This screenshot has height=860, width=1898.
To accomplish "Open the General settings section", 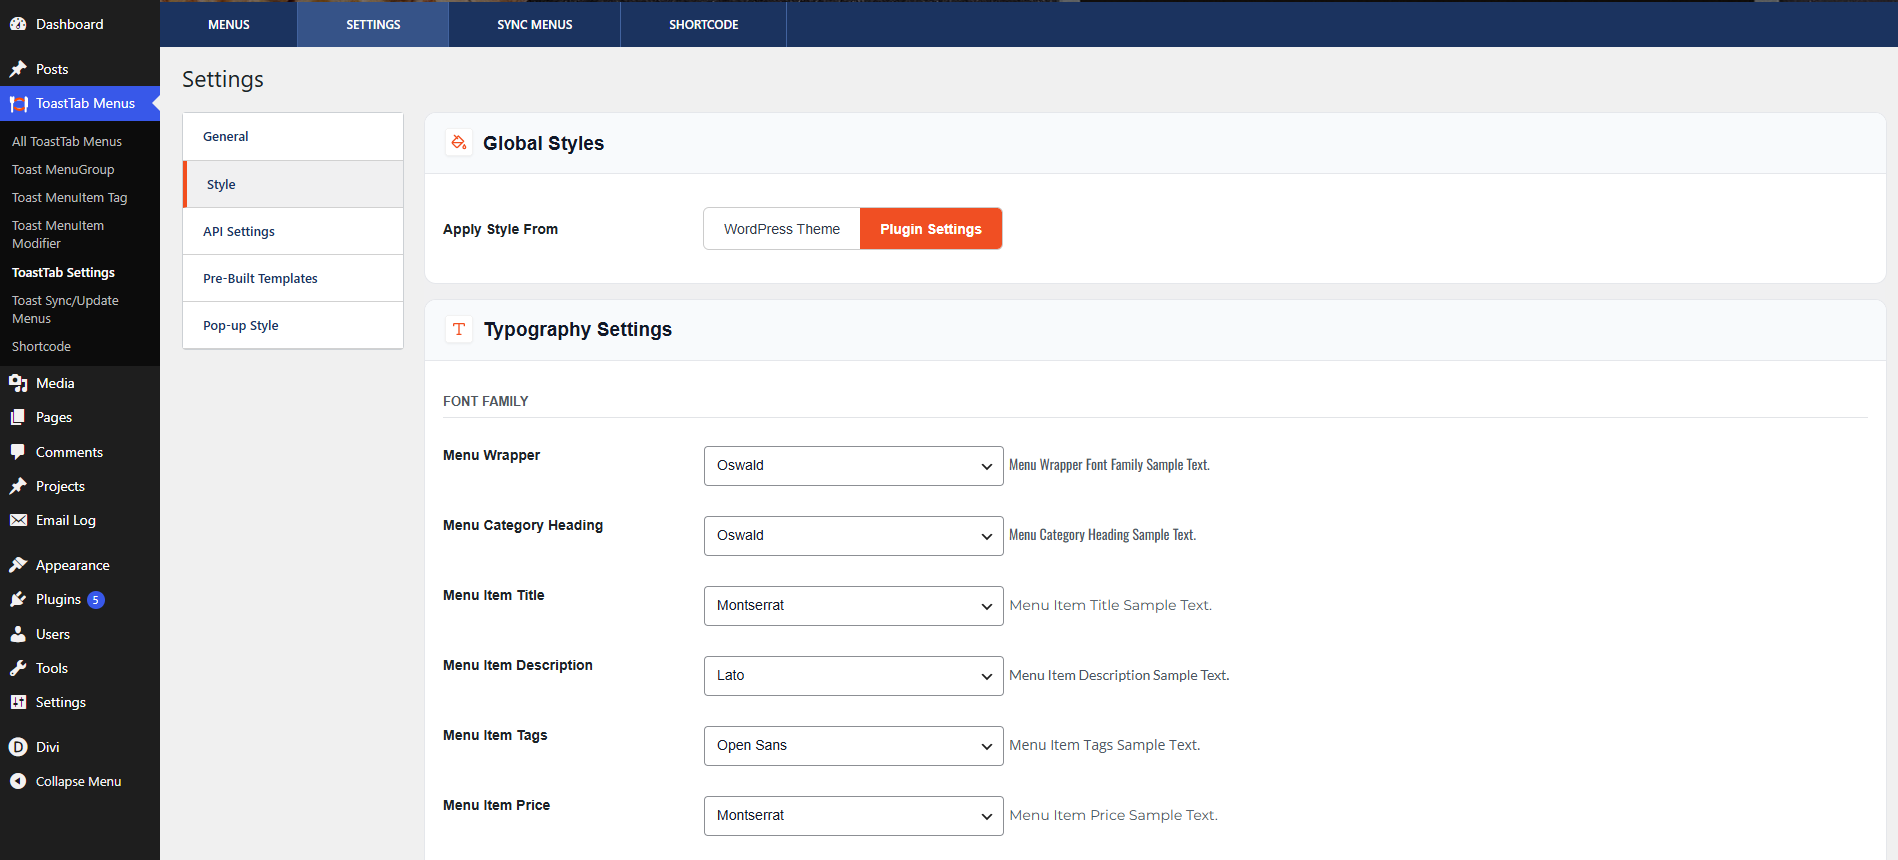I will (x=293, y=137).
